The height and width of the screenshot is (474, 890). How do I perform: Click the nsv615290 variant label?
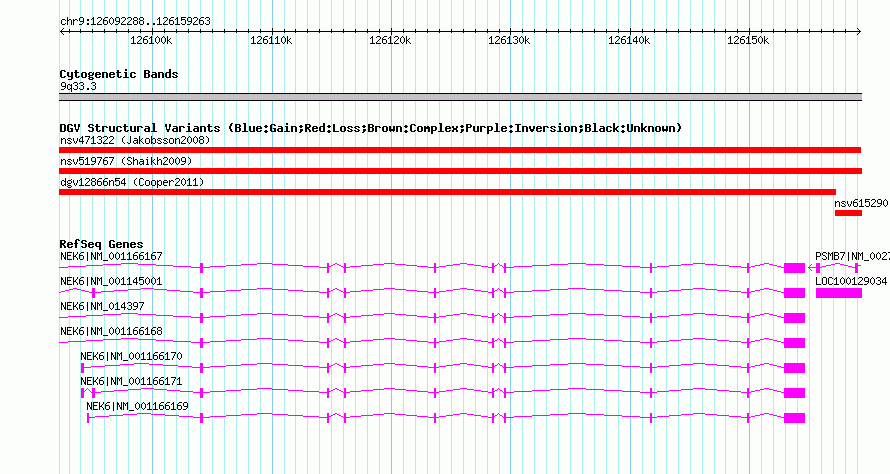[x=861, y=203]
